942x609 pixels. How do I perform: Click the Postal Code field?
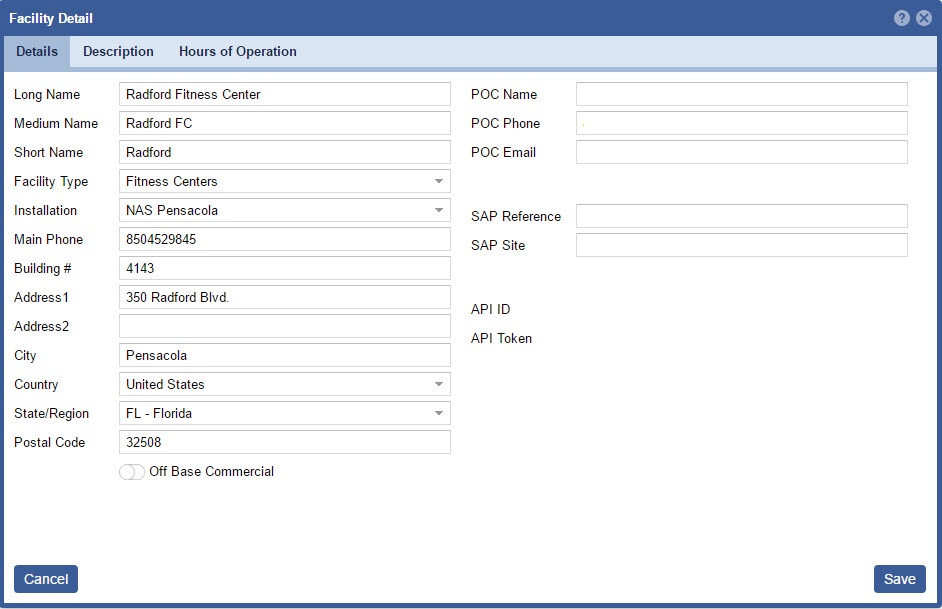pyautogui.click(x=284, y=443)
